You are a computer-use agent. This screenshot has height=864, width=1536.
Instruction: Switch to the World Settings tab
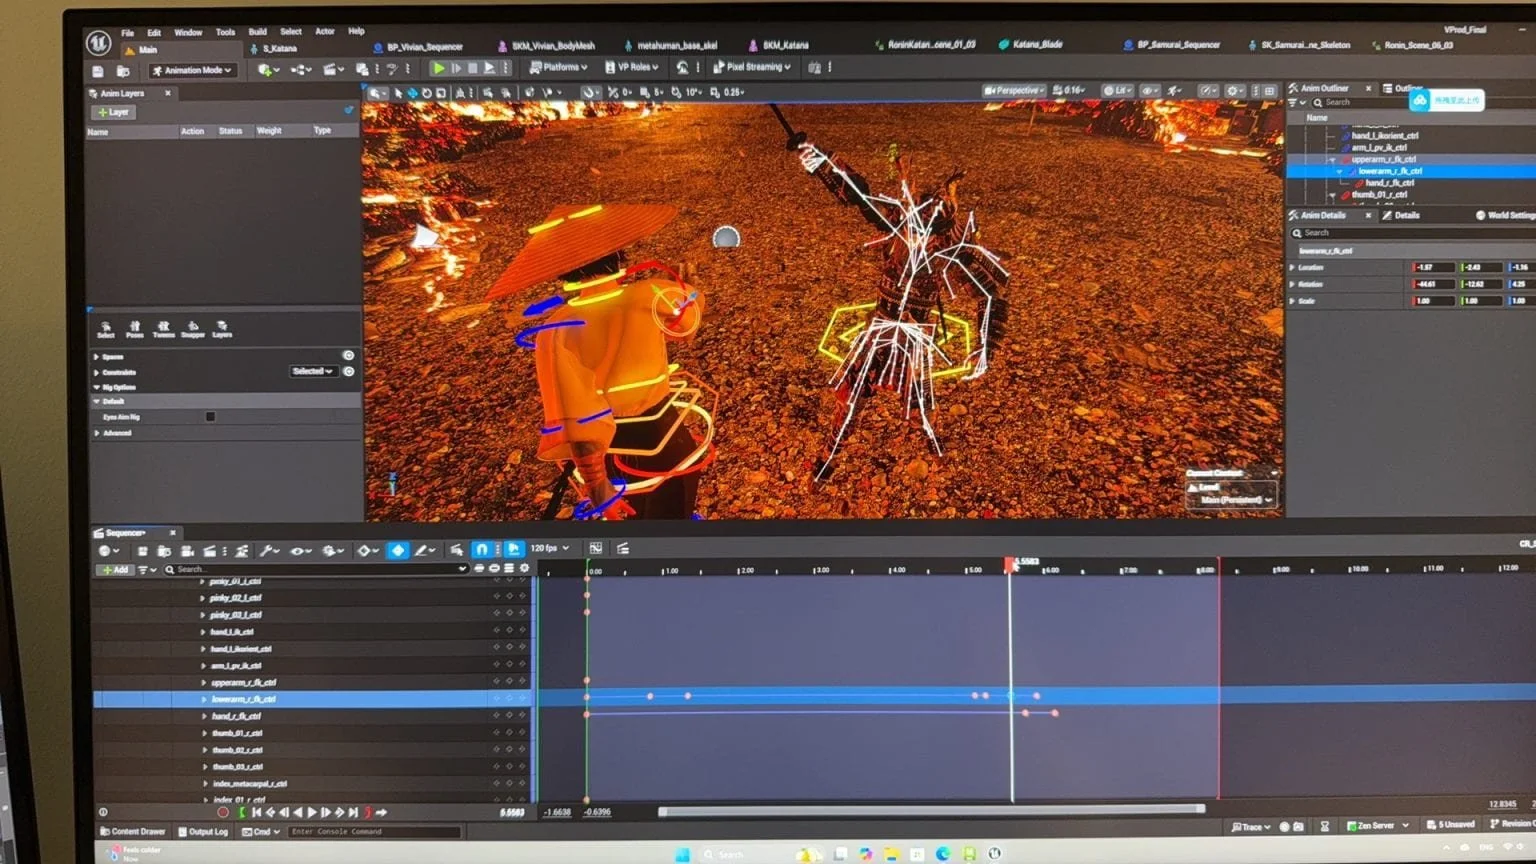pyautogui.click(x=1504, y=215)
